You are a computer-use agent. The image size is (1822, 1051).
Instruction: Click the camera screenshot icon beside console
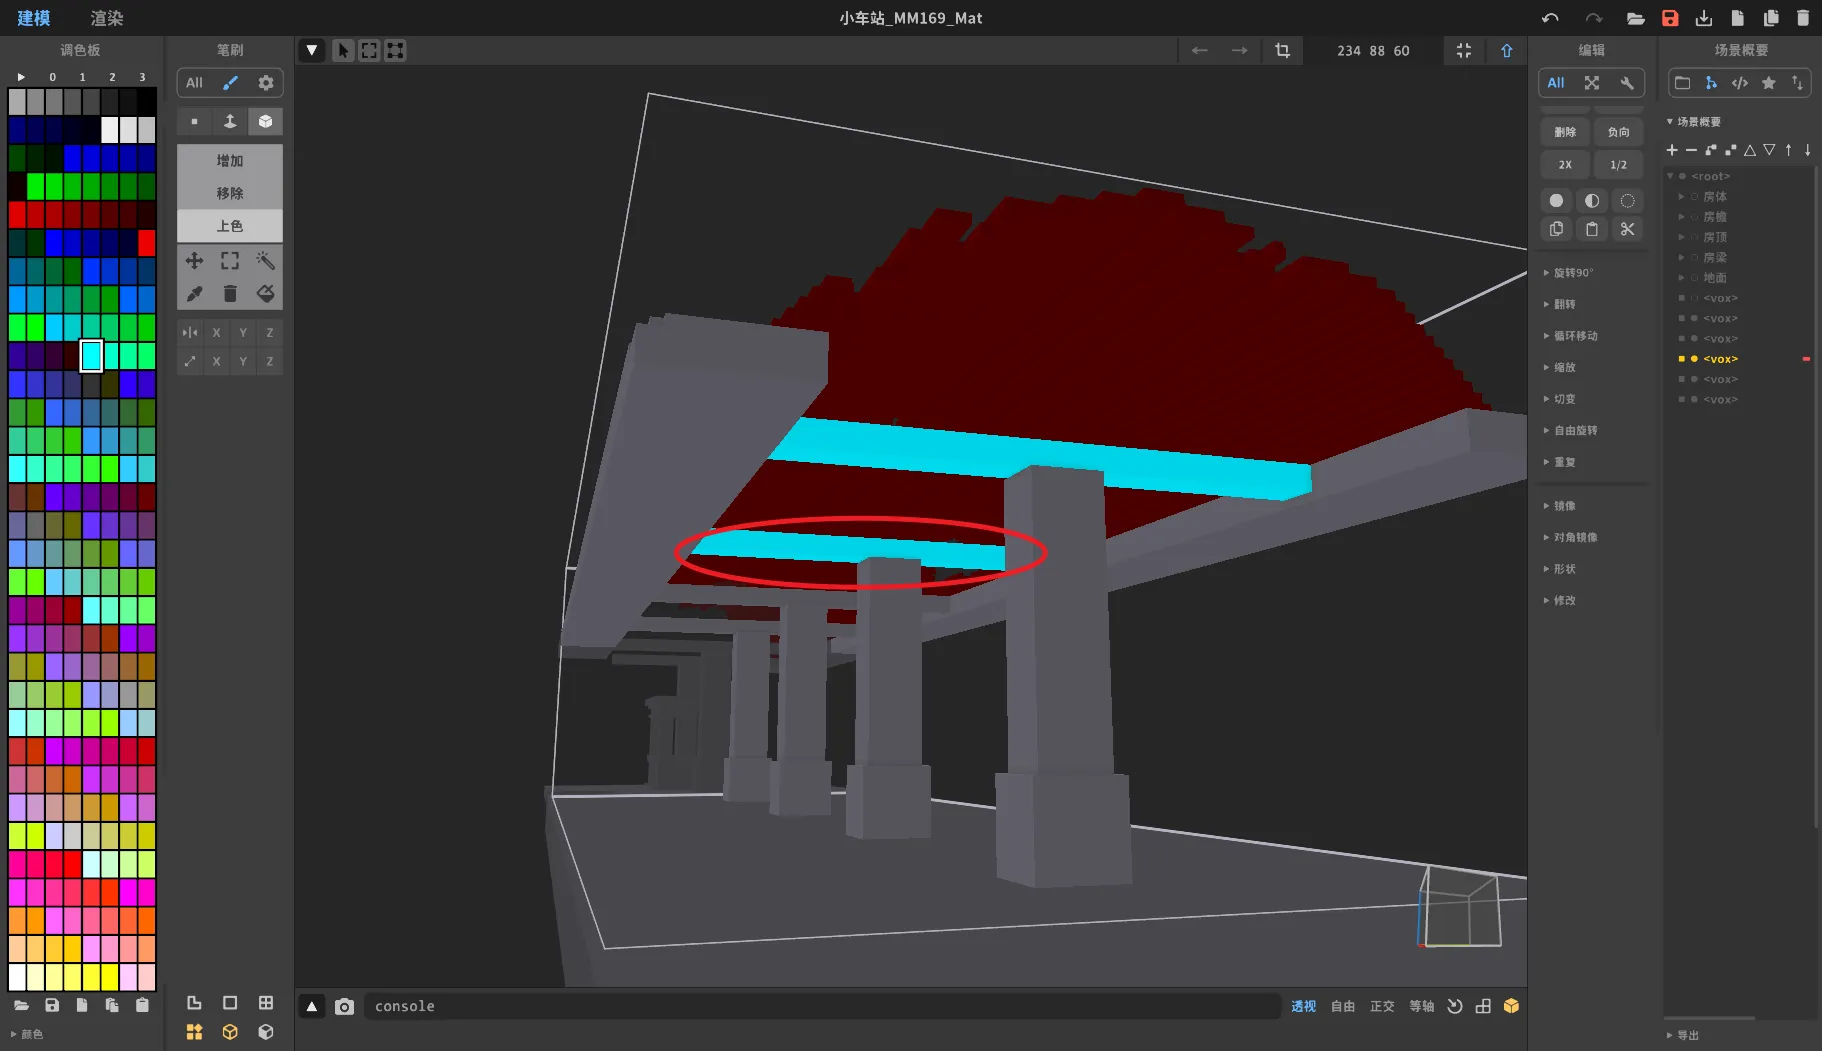(x=344, y=1006)
